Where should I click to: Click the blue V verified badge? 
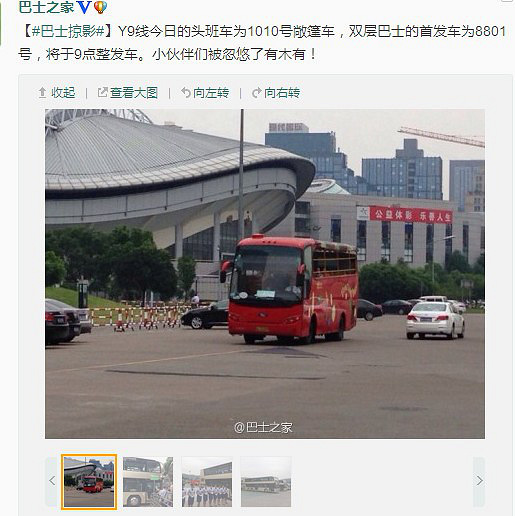click(84, 7)
